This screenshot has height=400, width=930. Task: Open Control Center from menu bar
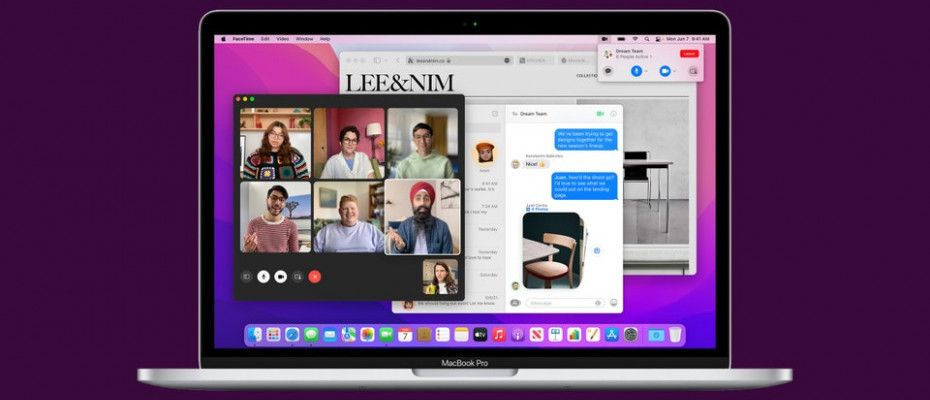pyautogui.click(x=658, y=39)
